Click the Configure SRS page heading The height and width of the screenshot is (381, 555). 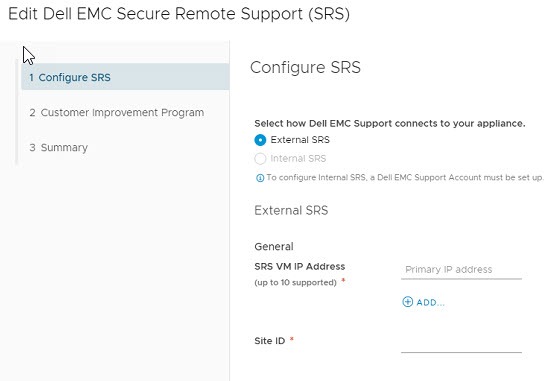[x=305, y=67]
